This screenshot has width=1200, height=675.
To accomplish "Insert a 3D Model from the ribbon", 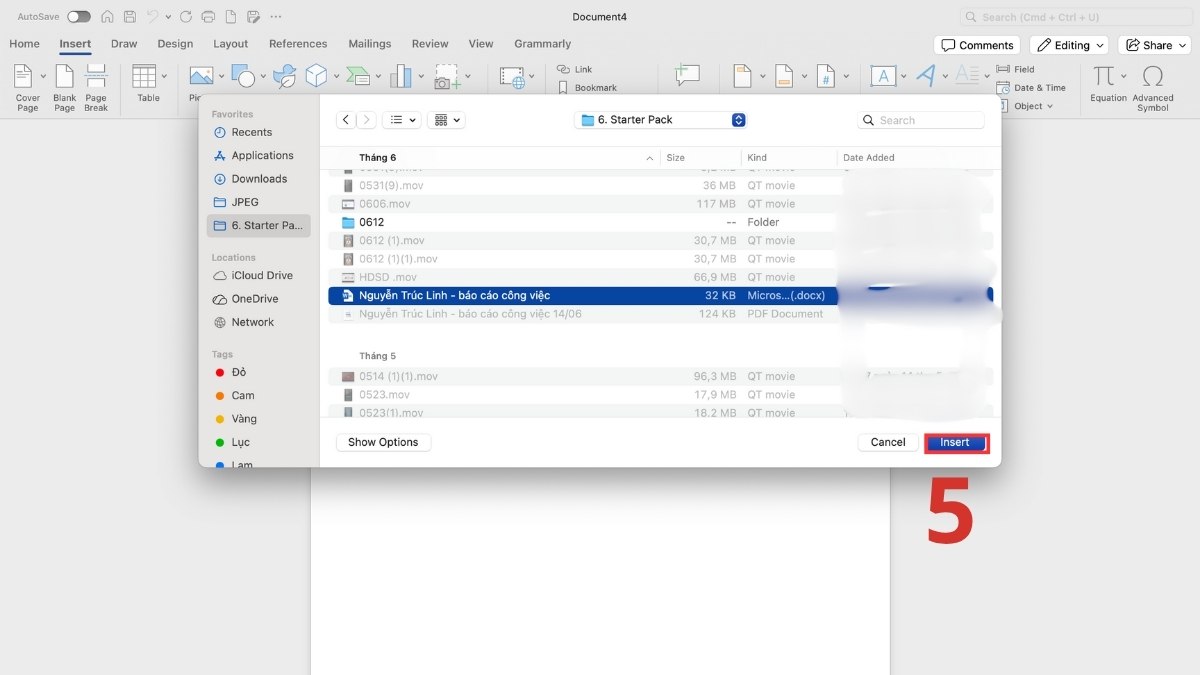I will (x=318, y=76).
